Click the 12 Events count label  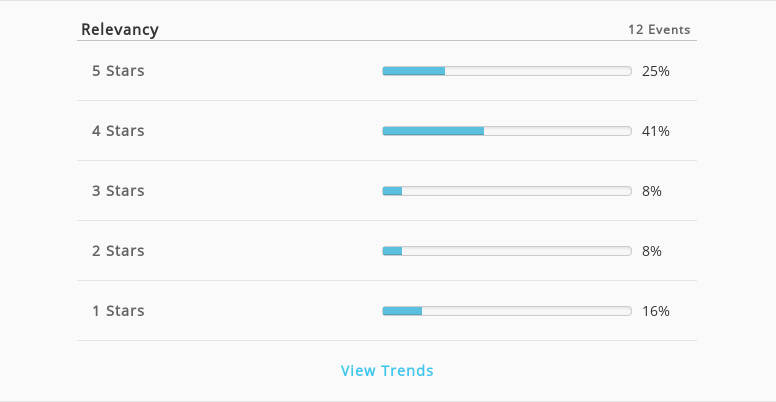tap(659, 30)
